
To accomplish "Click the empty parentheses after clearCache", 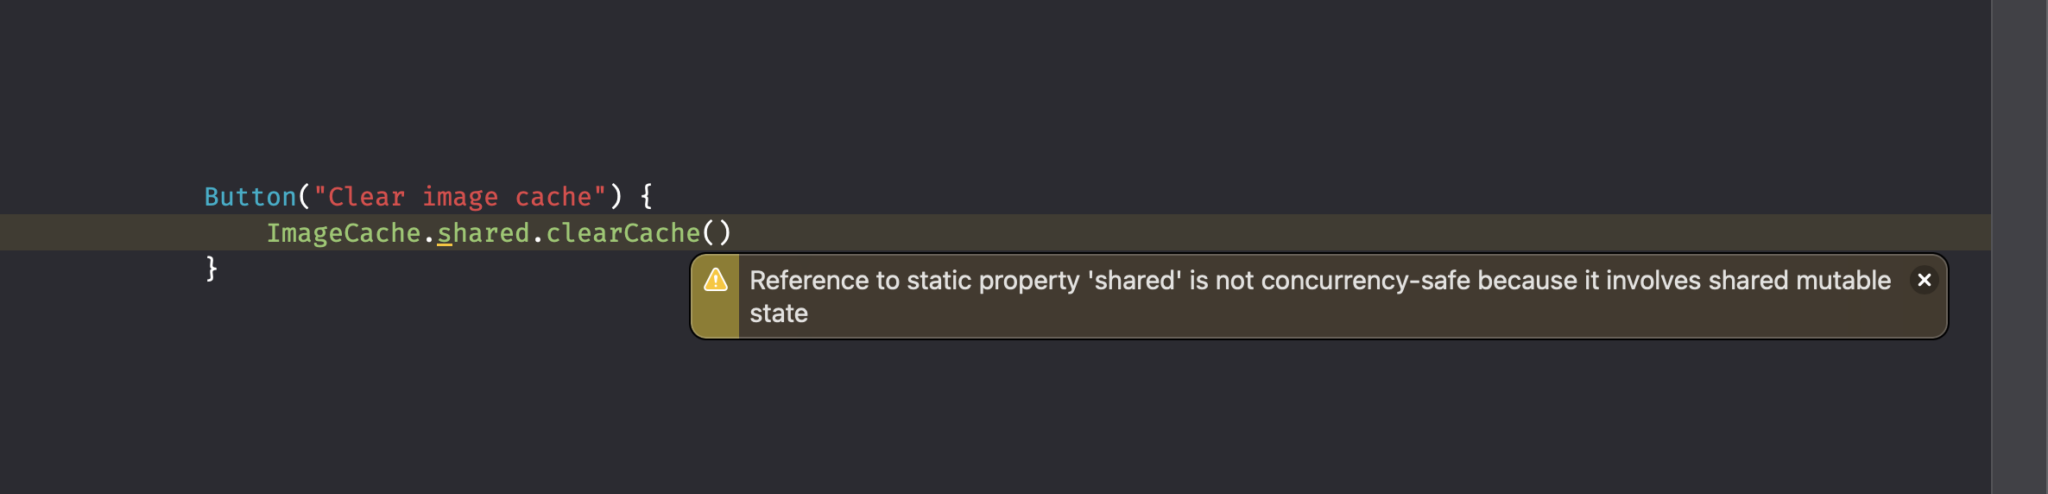I will click(717, 233).
